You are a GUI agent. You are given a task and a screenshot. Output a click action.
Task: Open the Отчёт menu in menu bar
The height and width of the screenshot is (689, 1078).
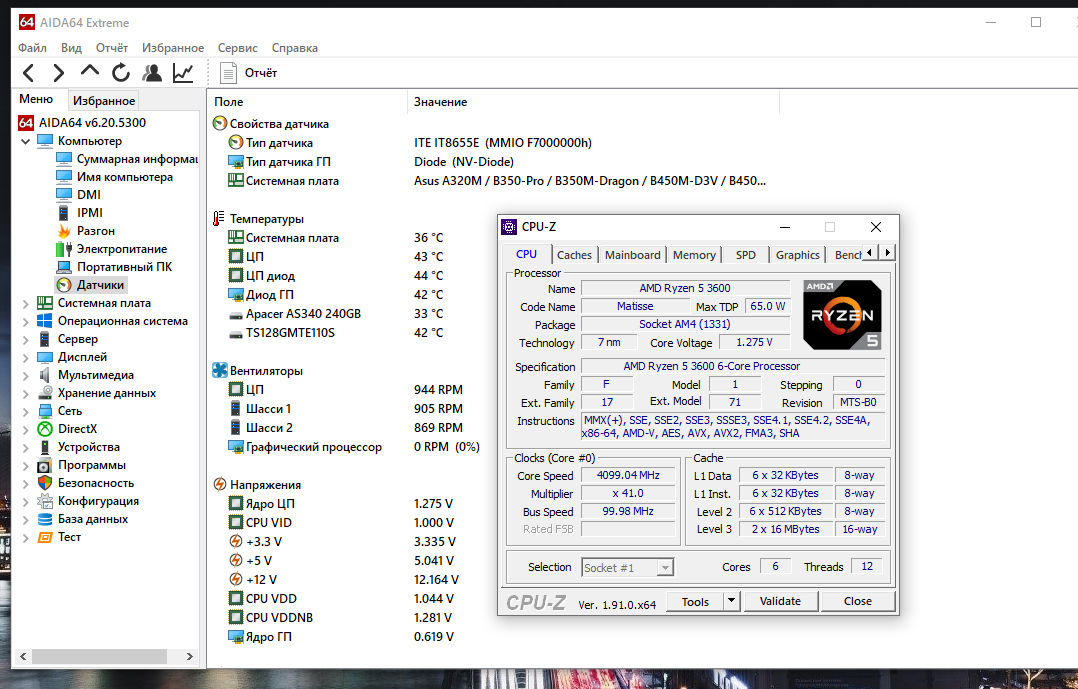pyautogui.click(x=111, y=47)
